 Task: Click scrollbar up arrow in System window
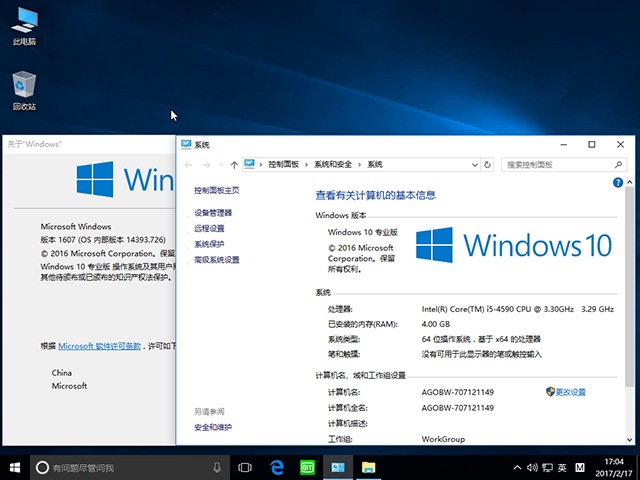(629, 182)
